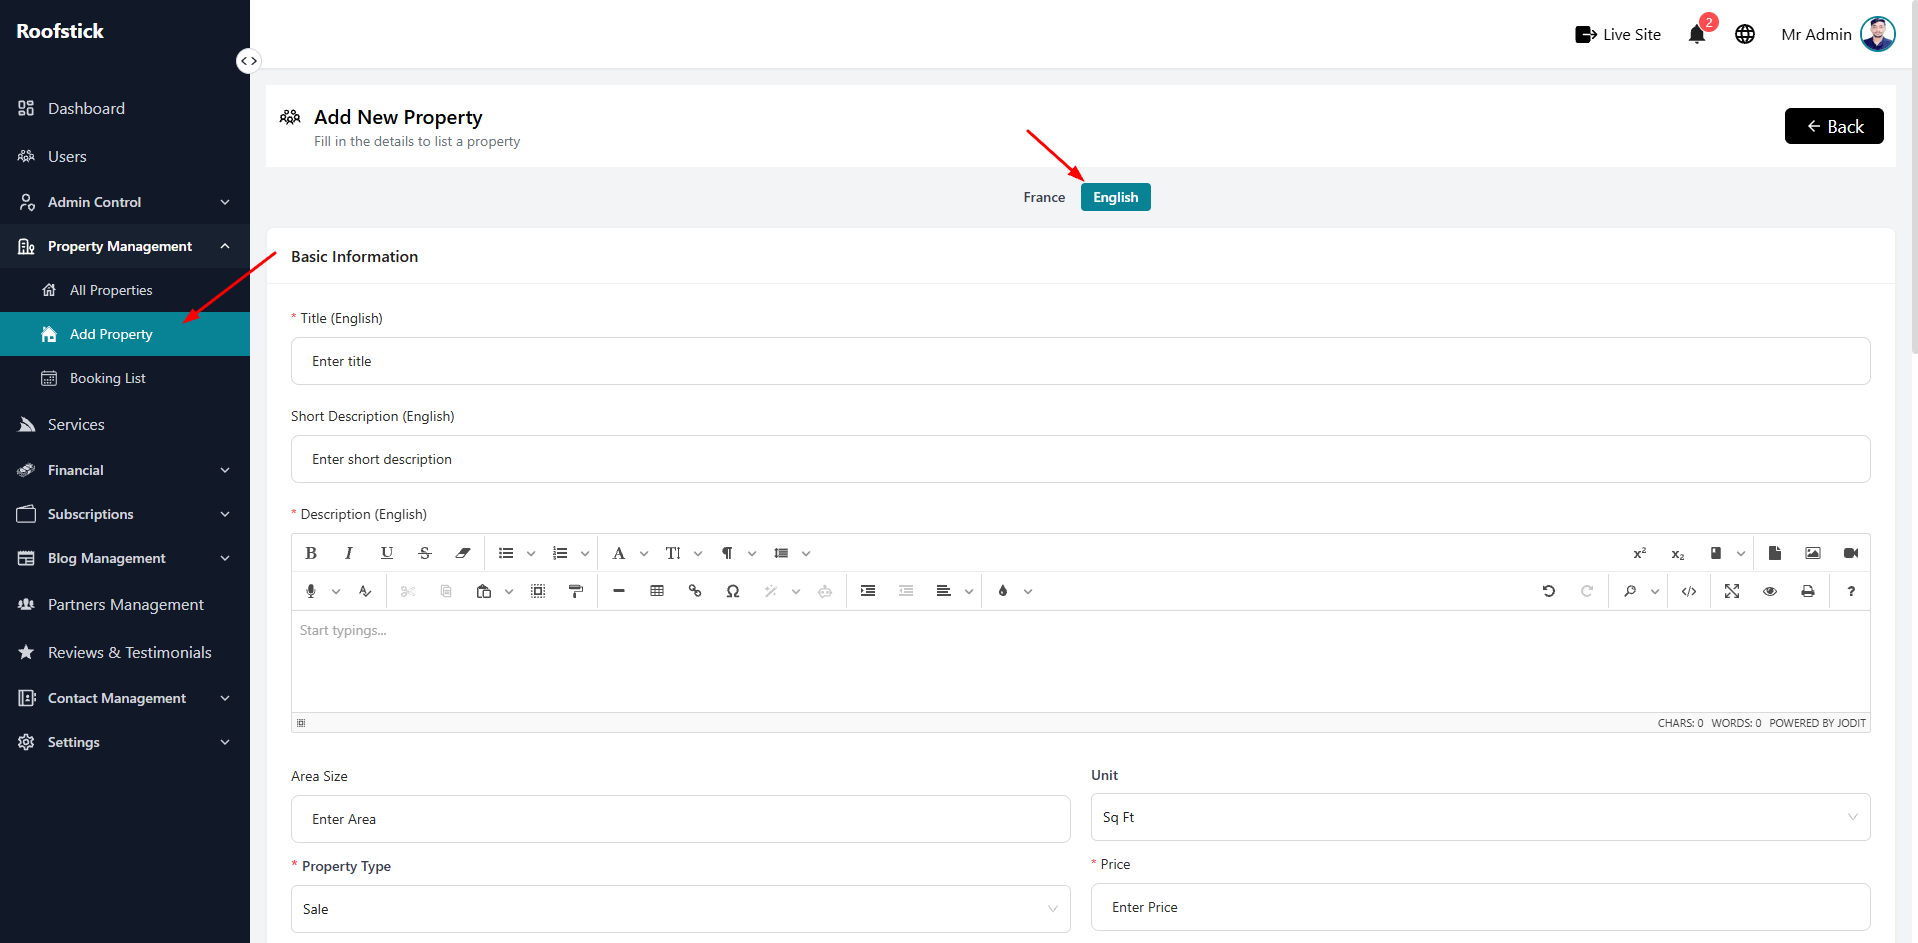Open the Property Type dropdown showing Sale
The image size is (1918, 943).
tap(680, 909)
